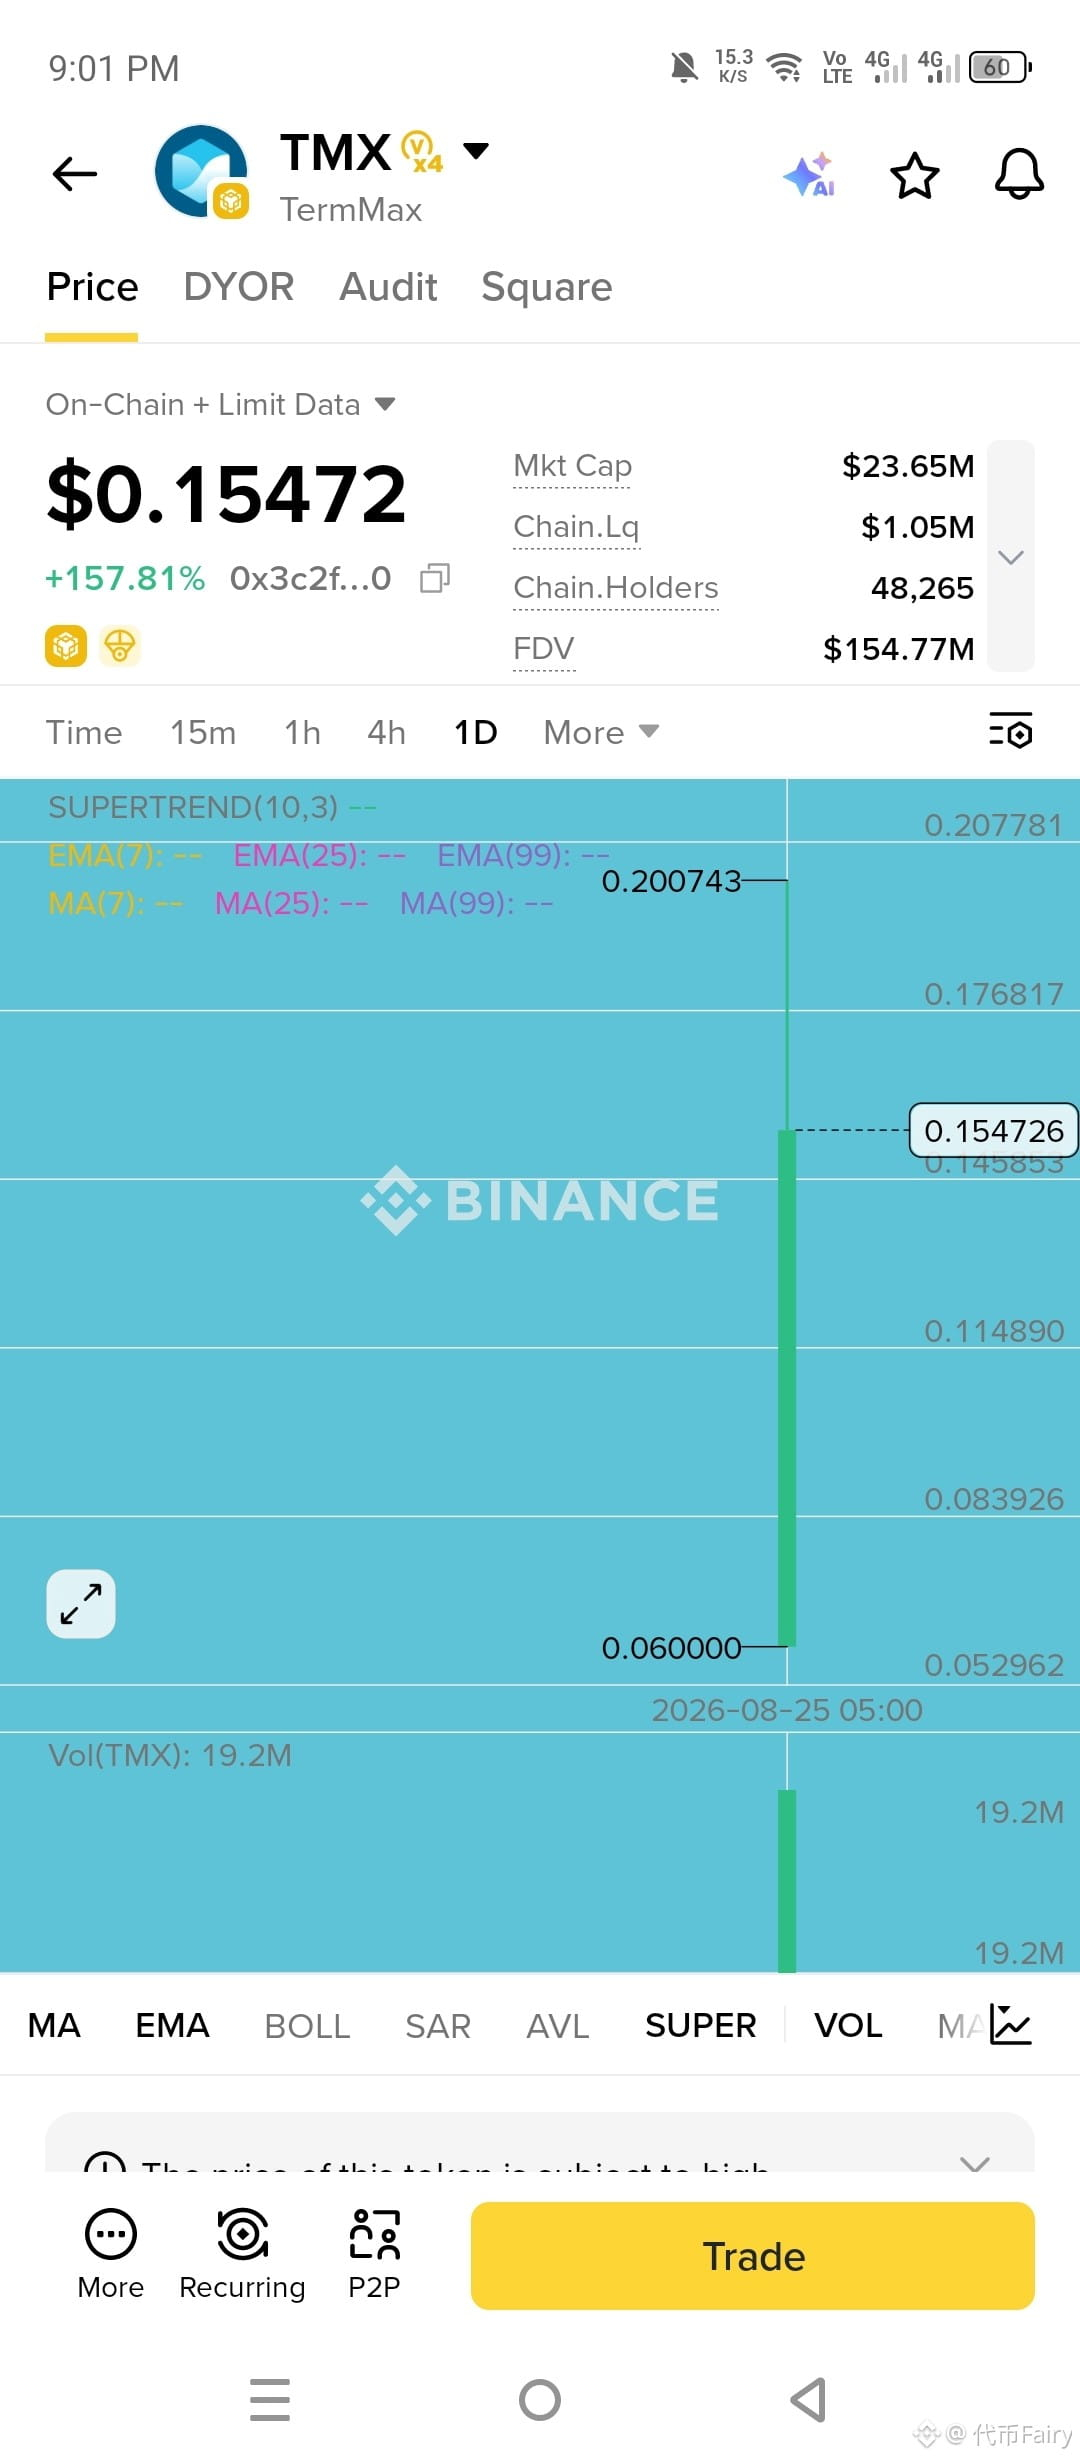Screen dimensions: 1080x2460
Task: Tap the Vol(TMX): 19.2M label
Action: [x=170, y=1755]
